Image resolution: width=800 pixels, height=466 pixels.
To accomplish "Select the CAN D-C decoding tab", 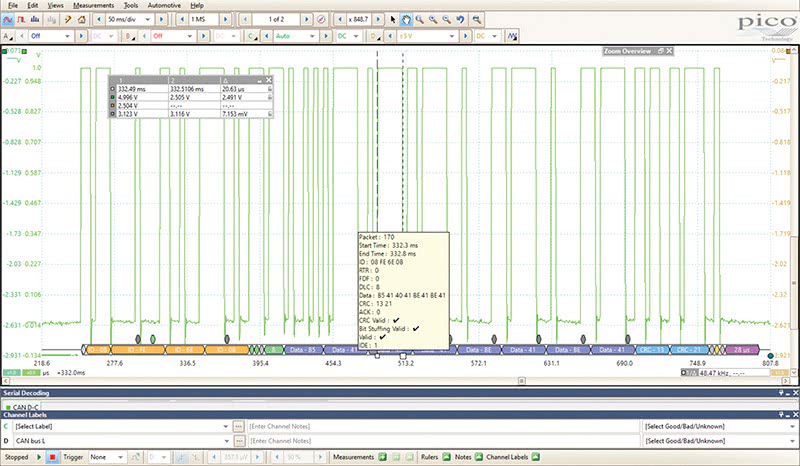I will (22, 407).
